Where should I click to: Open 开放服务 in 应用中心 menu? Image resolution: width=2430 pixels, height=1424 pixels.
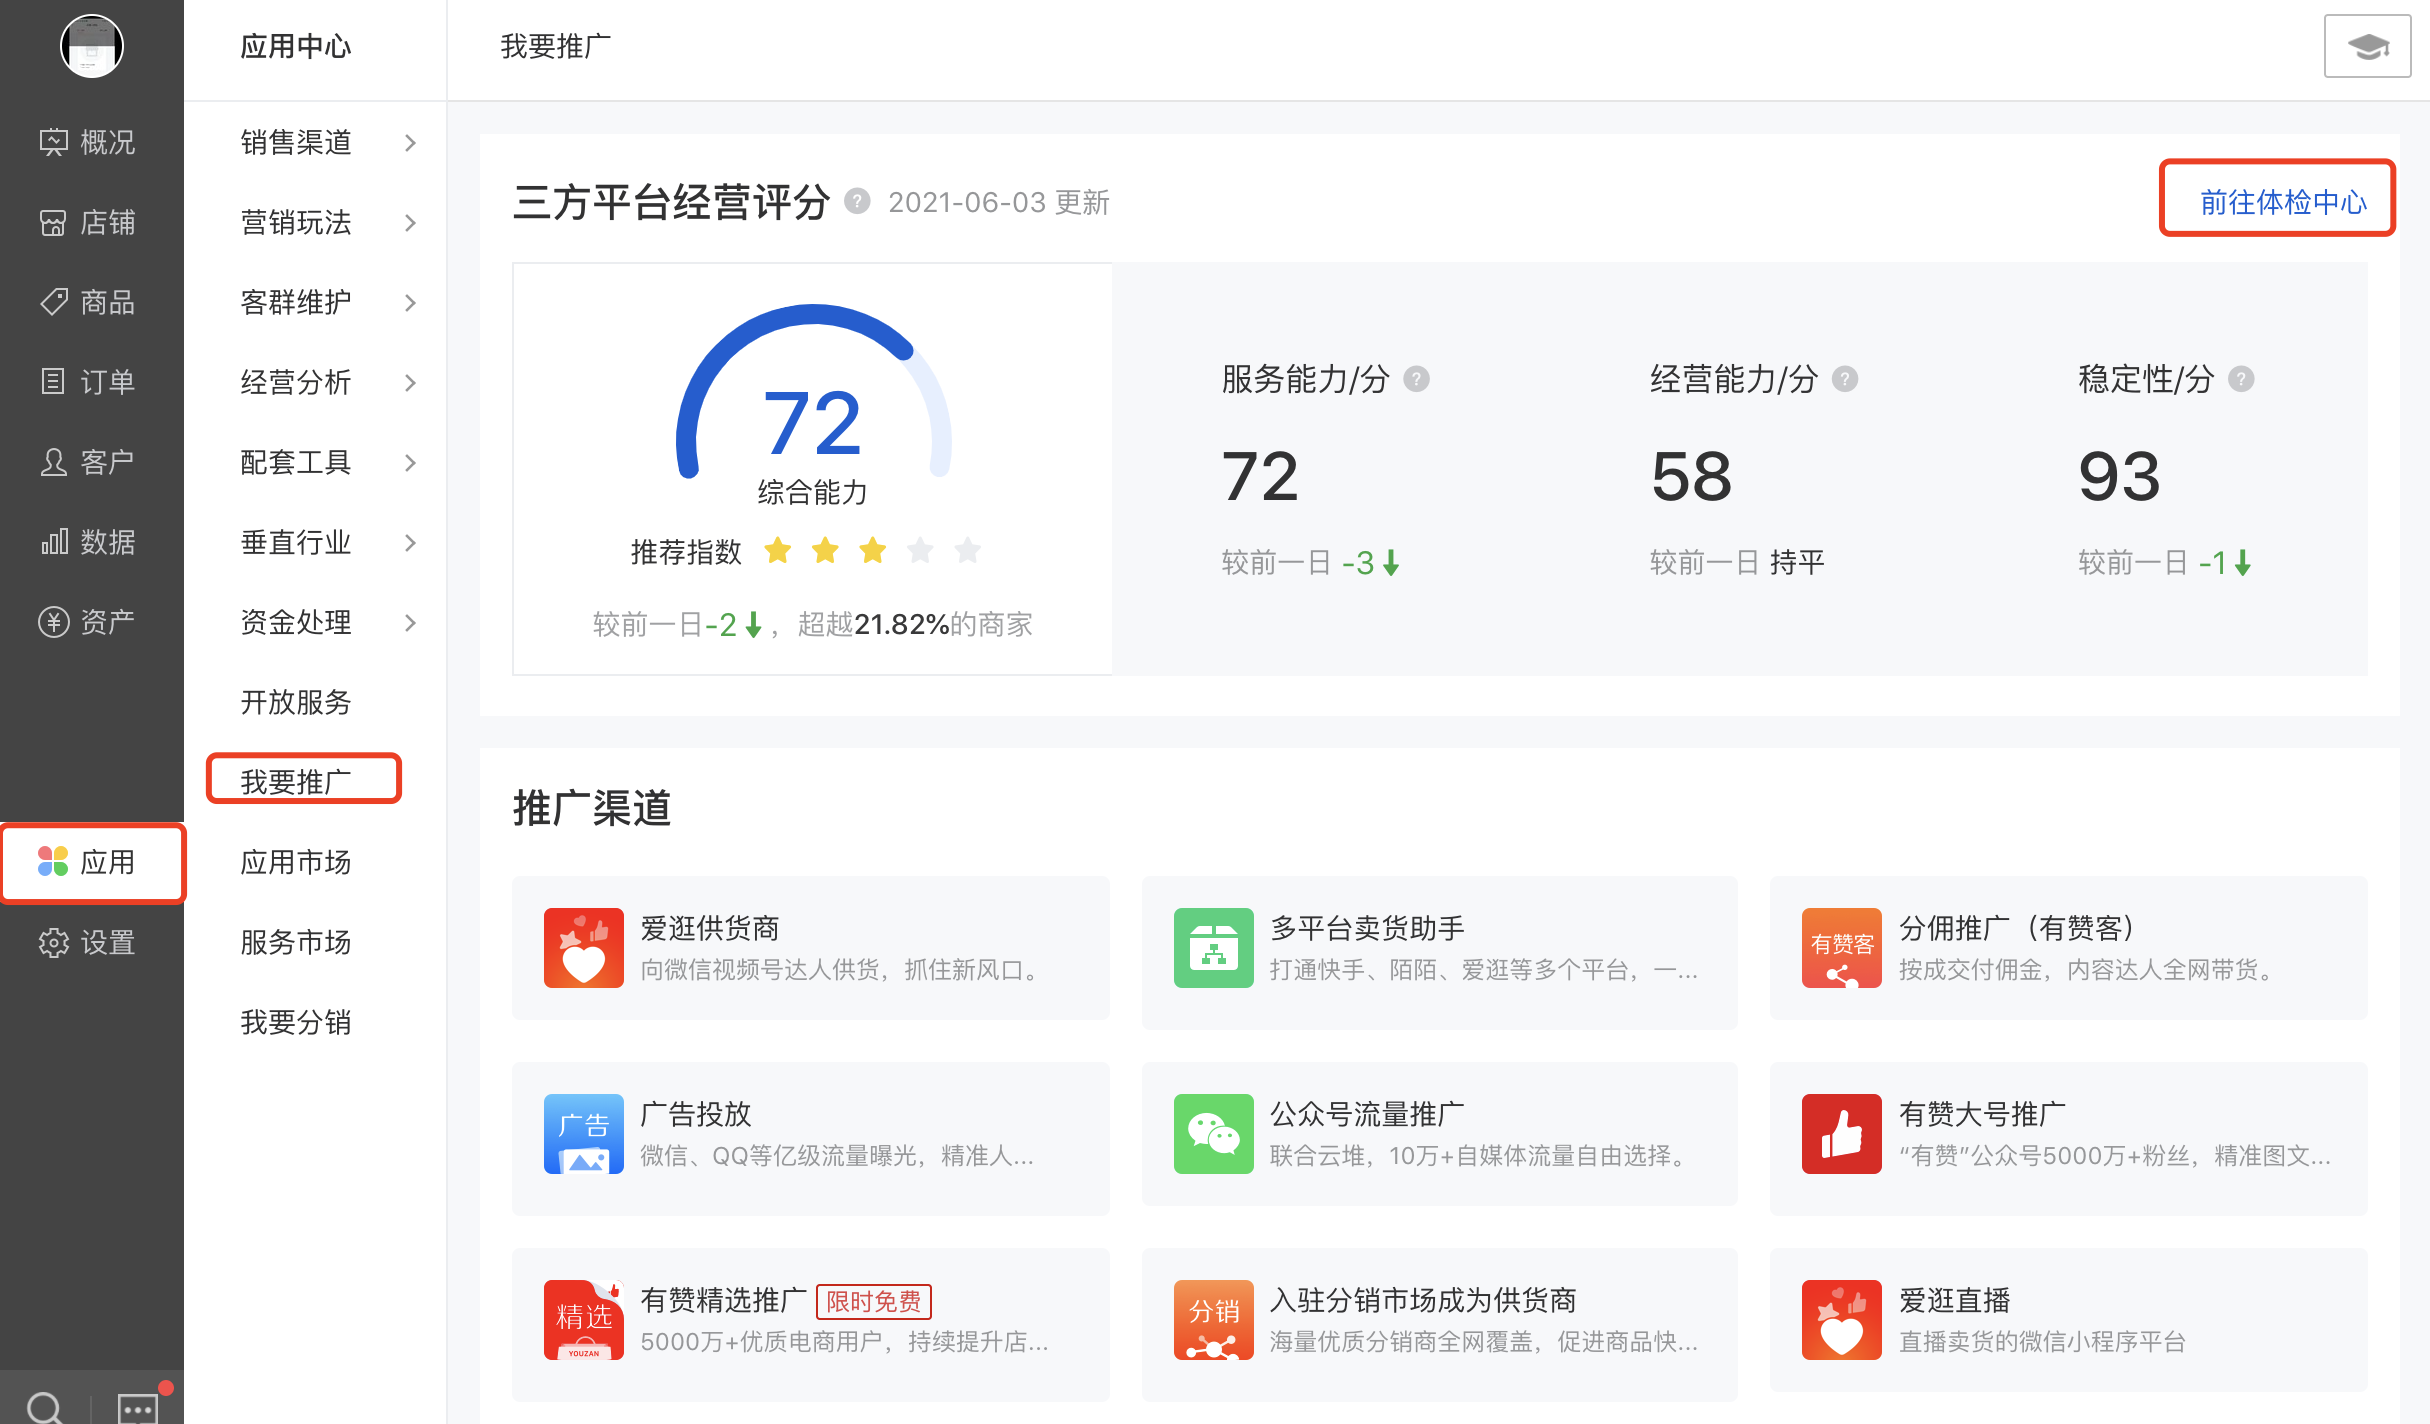point(296,702)
